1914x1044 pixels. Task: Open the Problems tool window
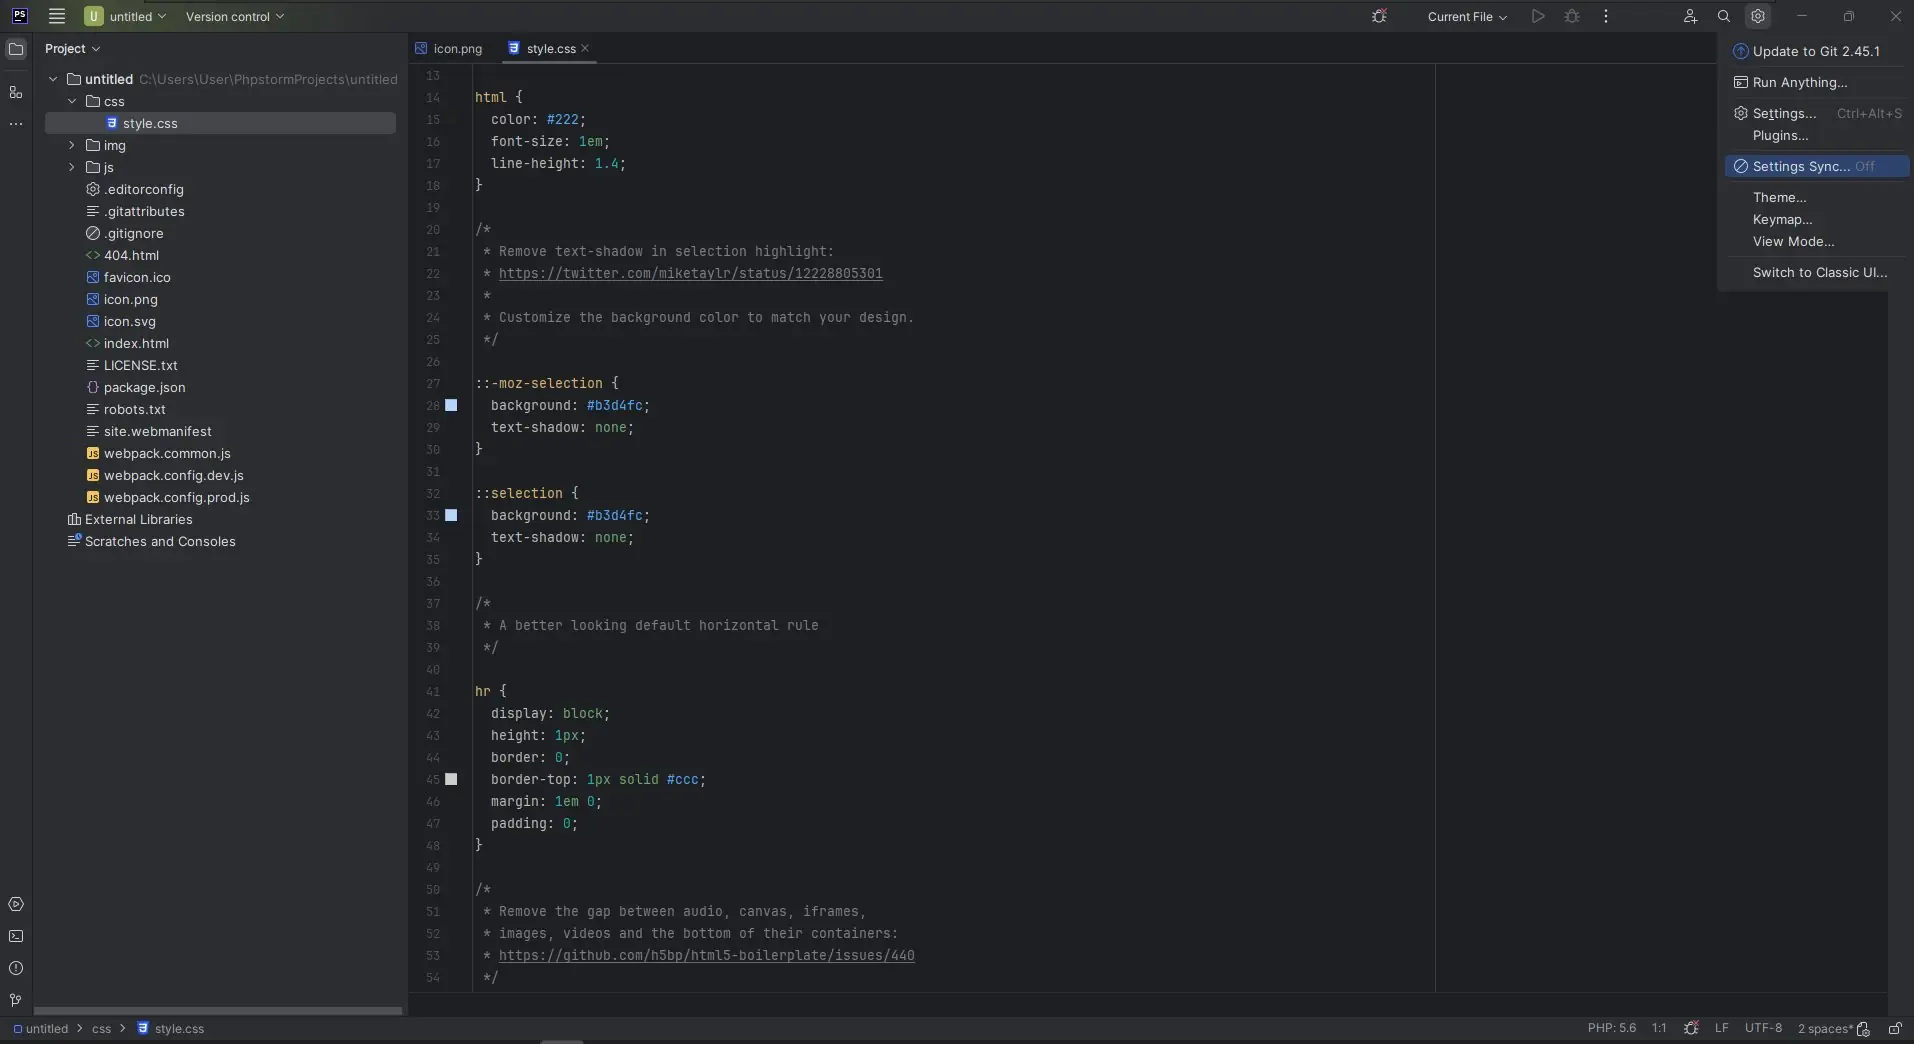[x=16, y=969]
